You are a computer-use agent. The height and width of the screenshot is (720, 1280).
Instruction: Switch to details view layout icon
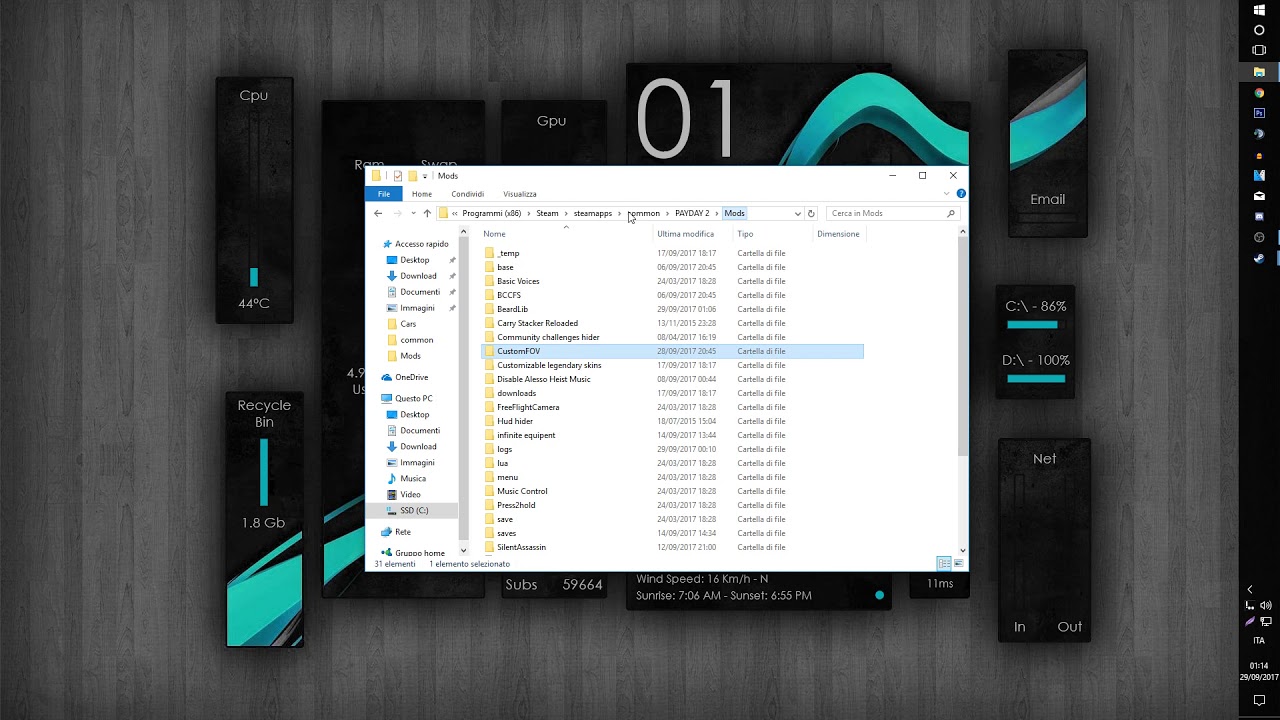[x=944, y=564]
